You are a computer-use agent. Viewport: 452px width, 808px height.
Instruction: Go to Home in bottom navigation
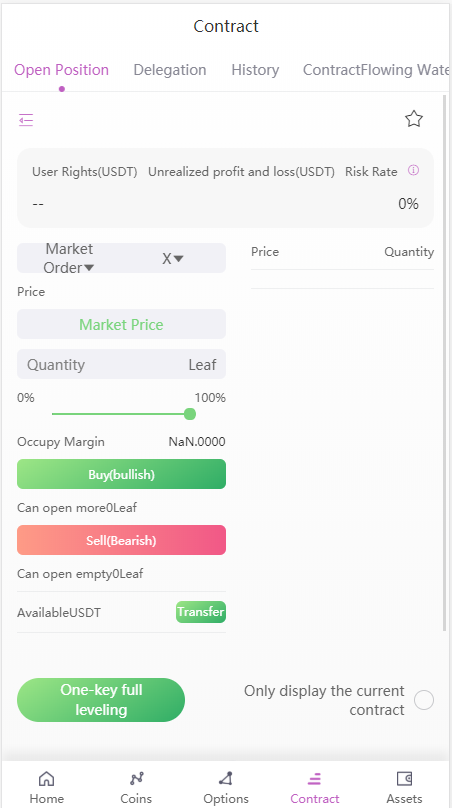click(x=46, y=787)
